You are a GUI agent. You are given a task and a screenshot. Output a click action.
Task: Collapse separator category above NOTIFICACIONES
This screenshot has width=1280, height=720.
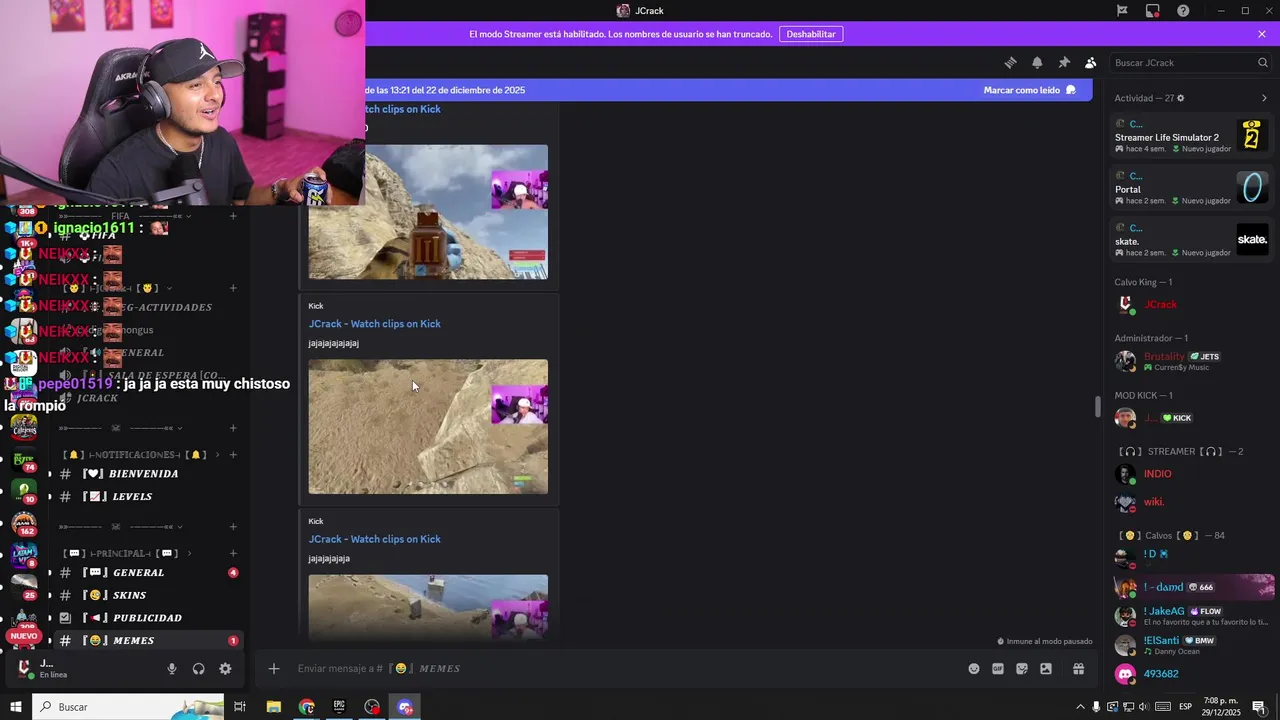[119, 428]
